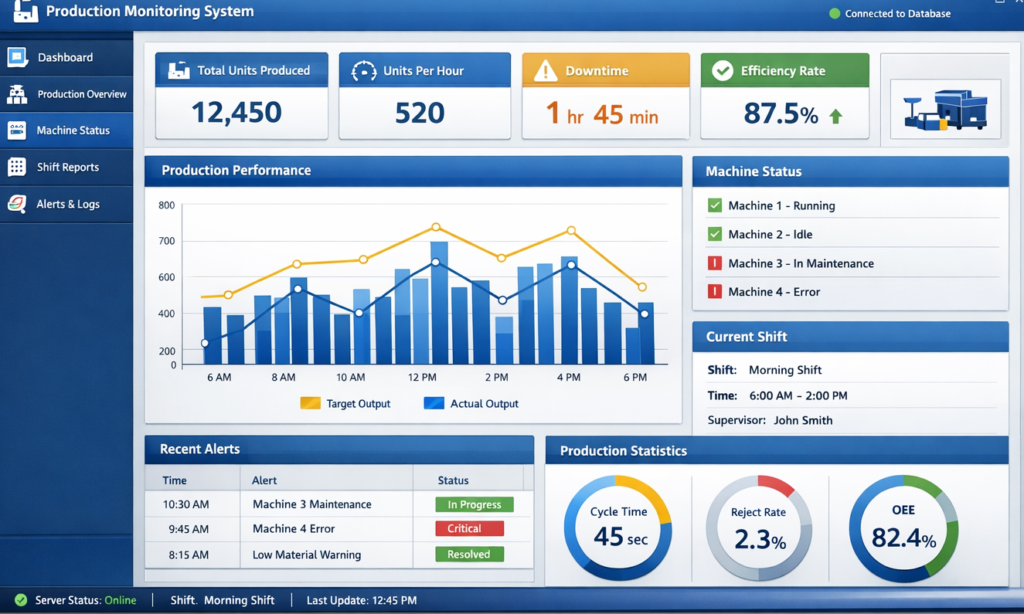
Task: Toggle the Machine 2 - Idle checkbox
Action: [714, 234]
